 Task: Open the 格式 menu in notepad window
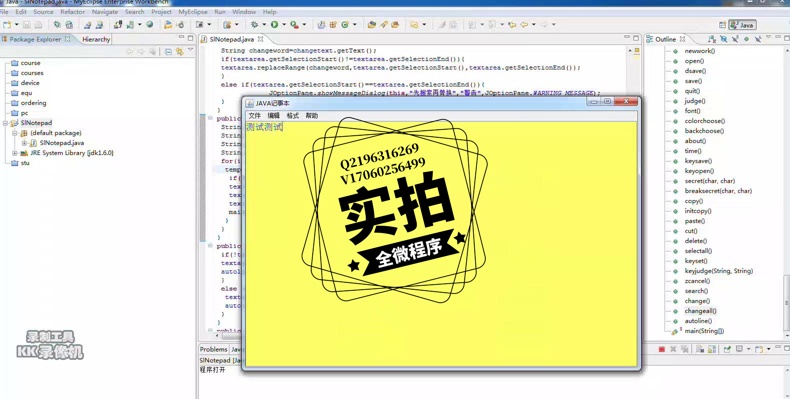click(x=293, y=115)
